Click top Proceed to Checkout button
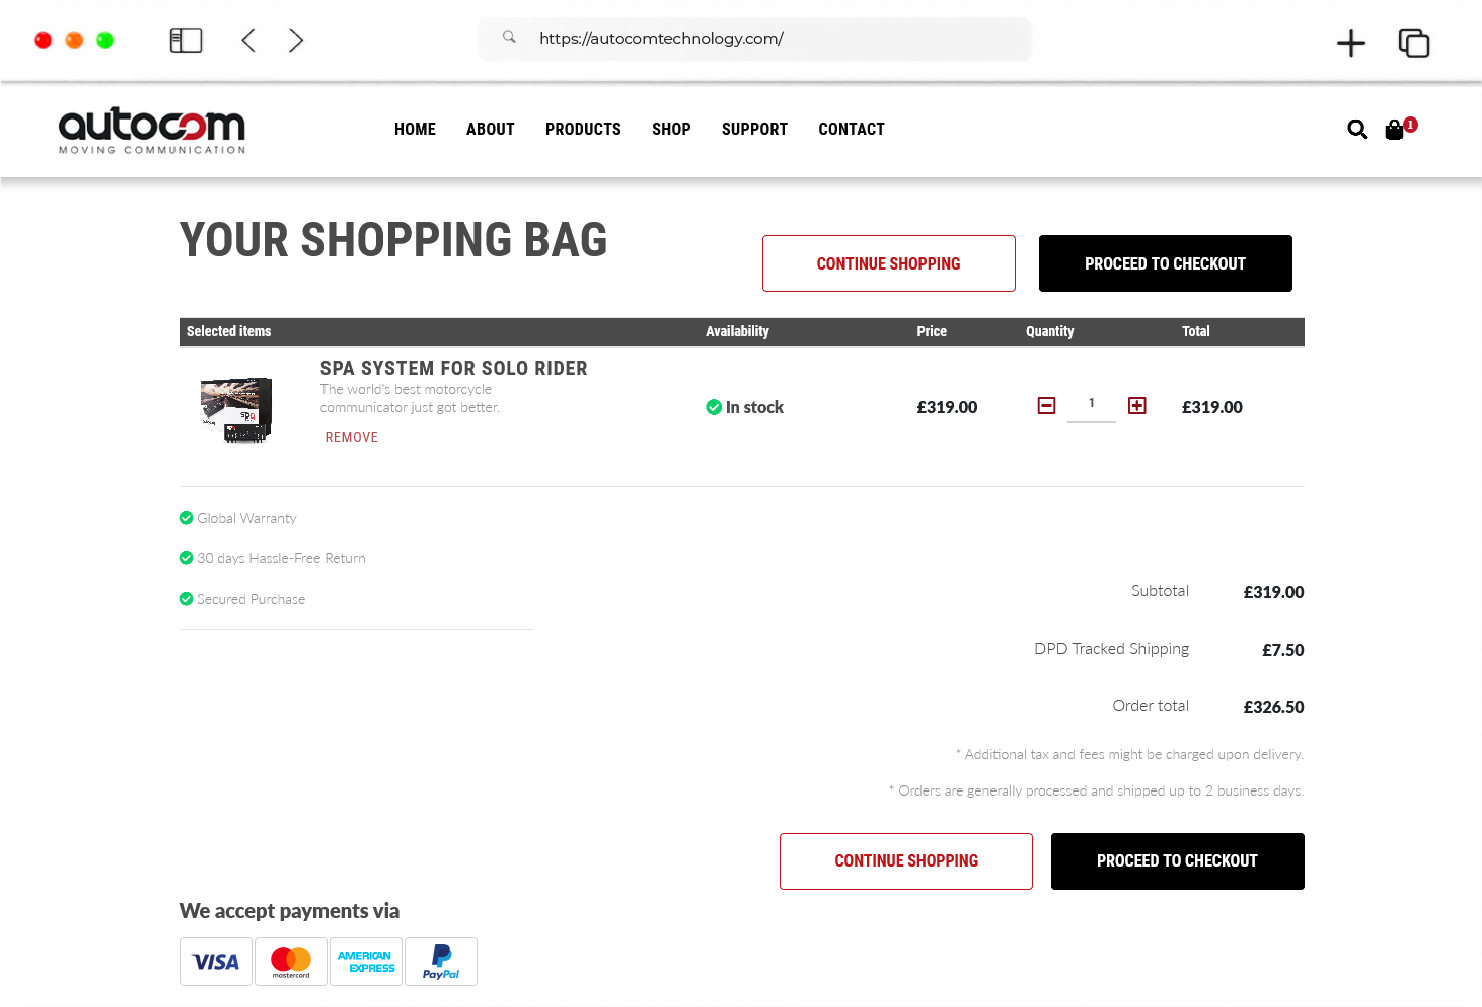Viewport: 1482px width, 1007px height. click(x=1165, y=264)
